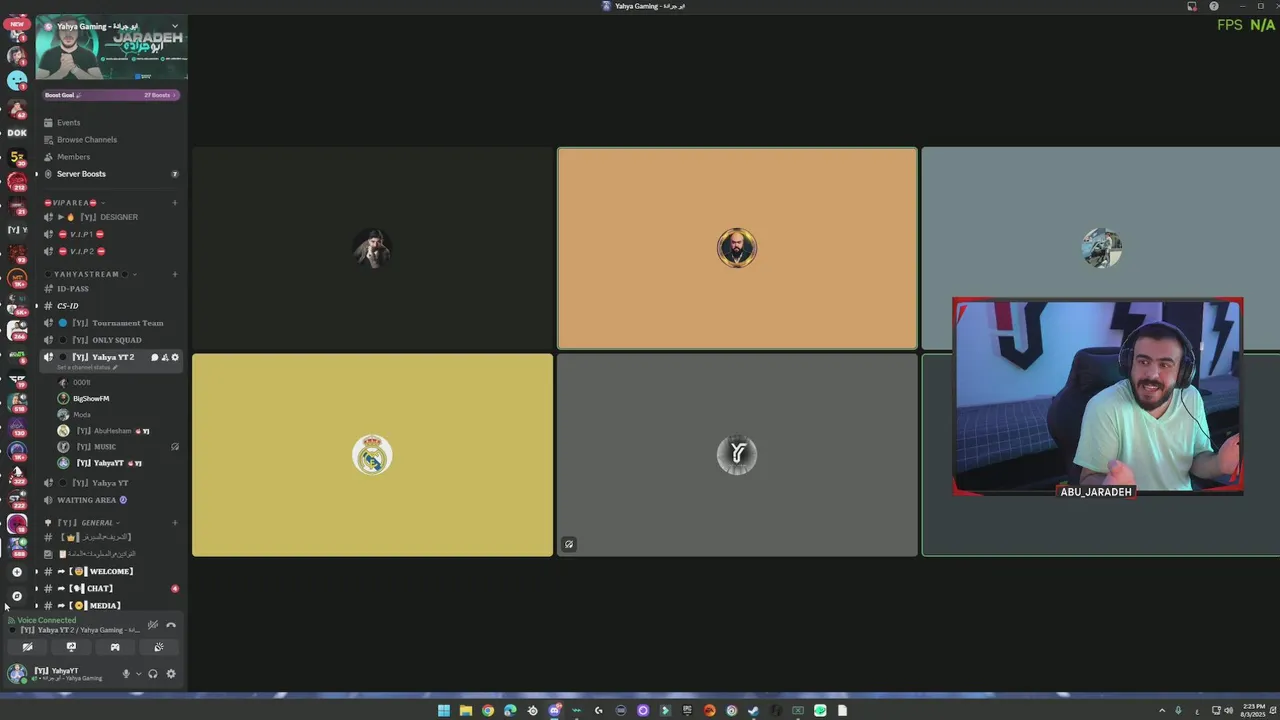Open Discord inbox icon in title bar
This screenshot has width=1280, height=720.
(x=1192, y=6)
